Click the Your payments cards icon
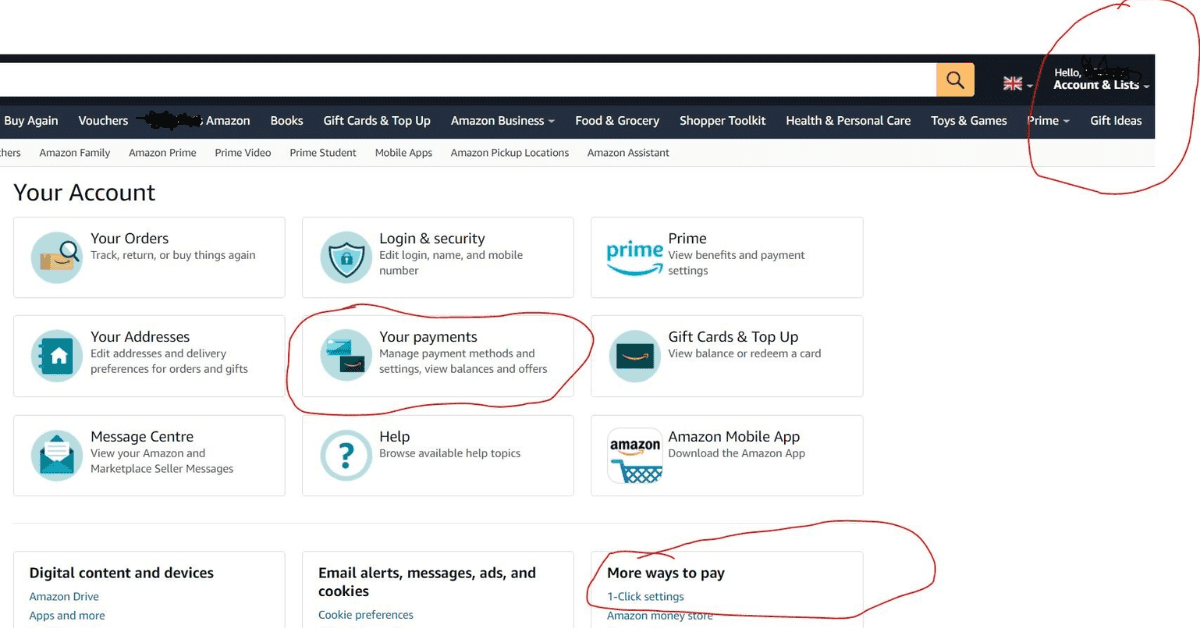The image size is (1200, 628). pos(346,356)
